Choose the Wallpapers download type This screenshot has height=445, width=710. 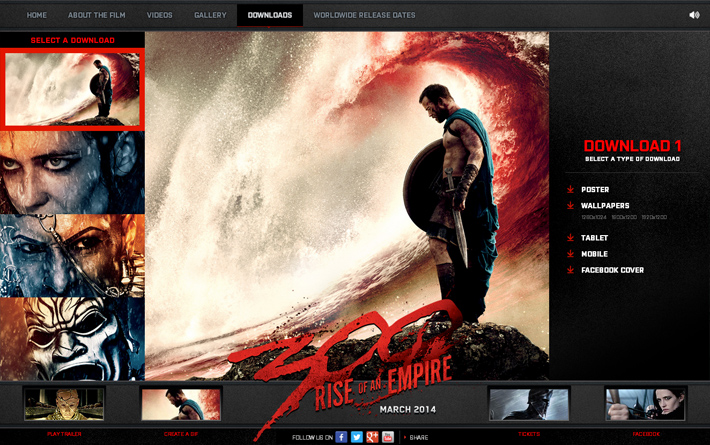tap(605, 206)
